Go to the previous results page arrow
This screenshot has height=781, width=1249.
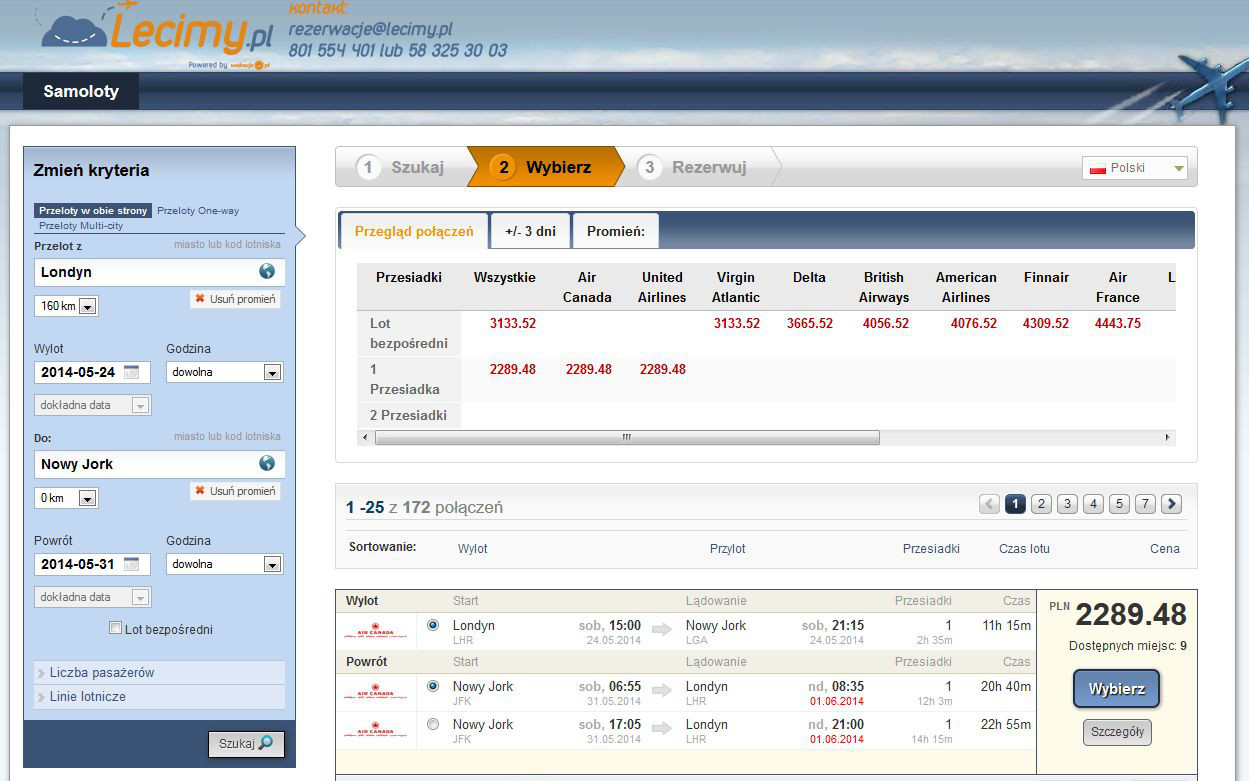[989, 504]
